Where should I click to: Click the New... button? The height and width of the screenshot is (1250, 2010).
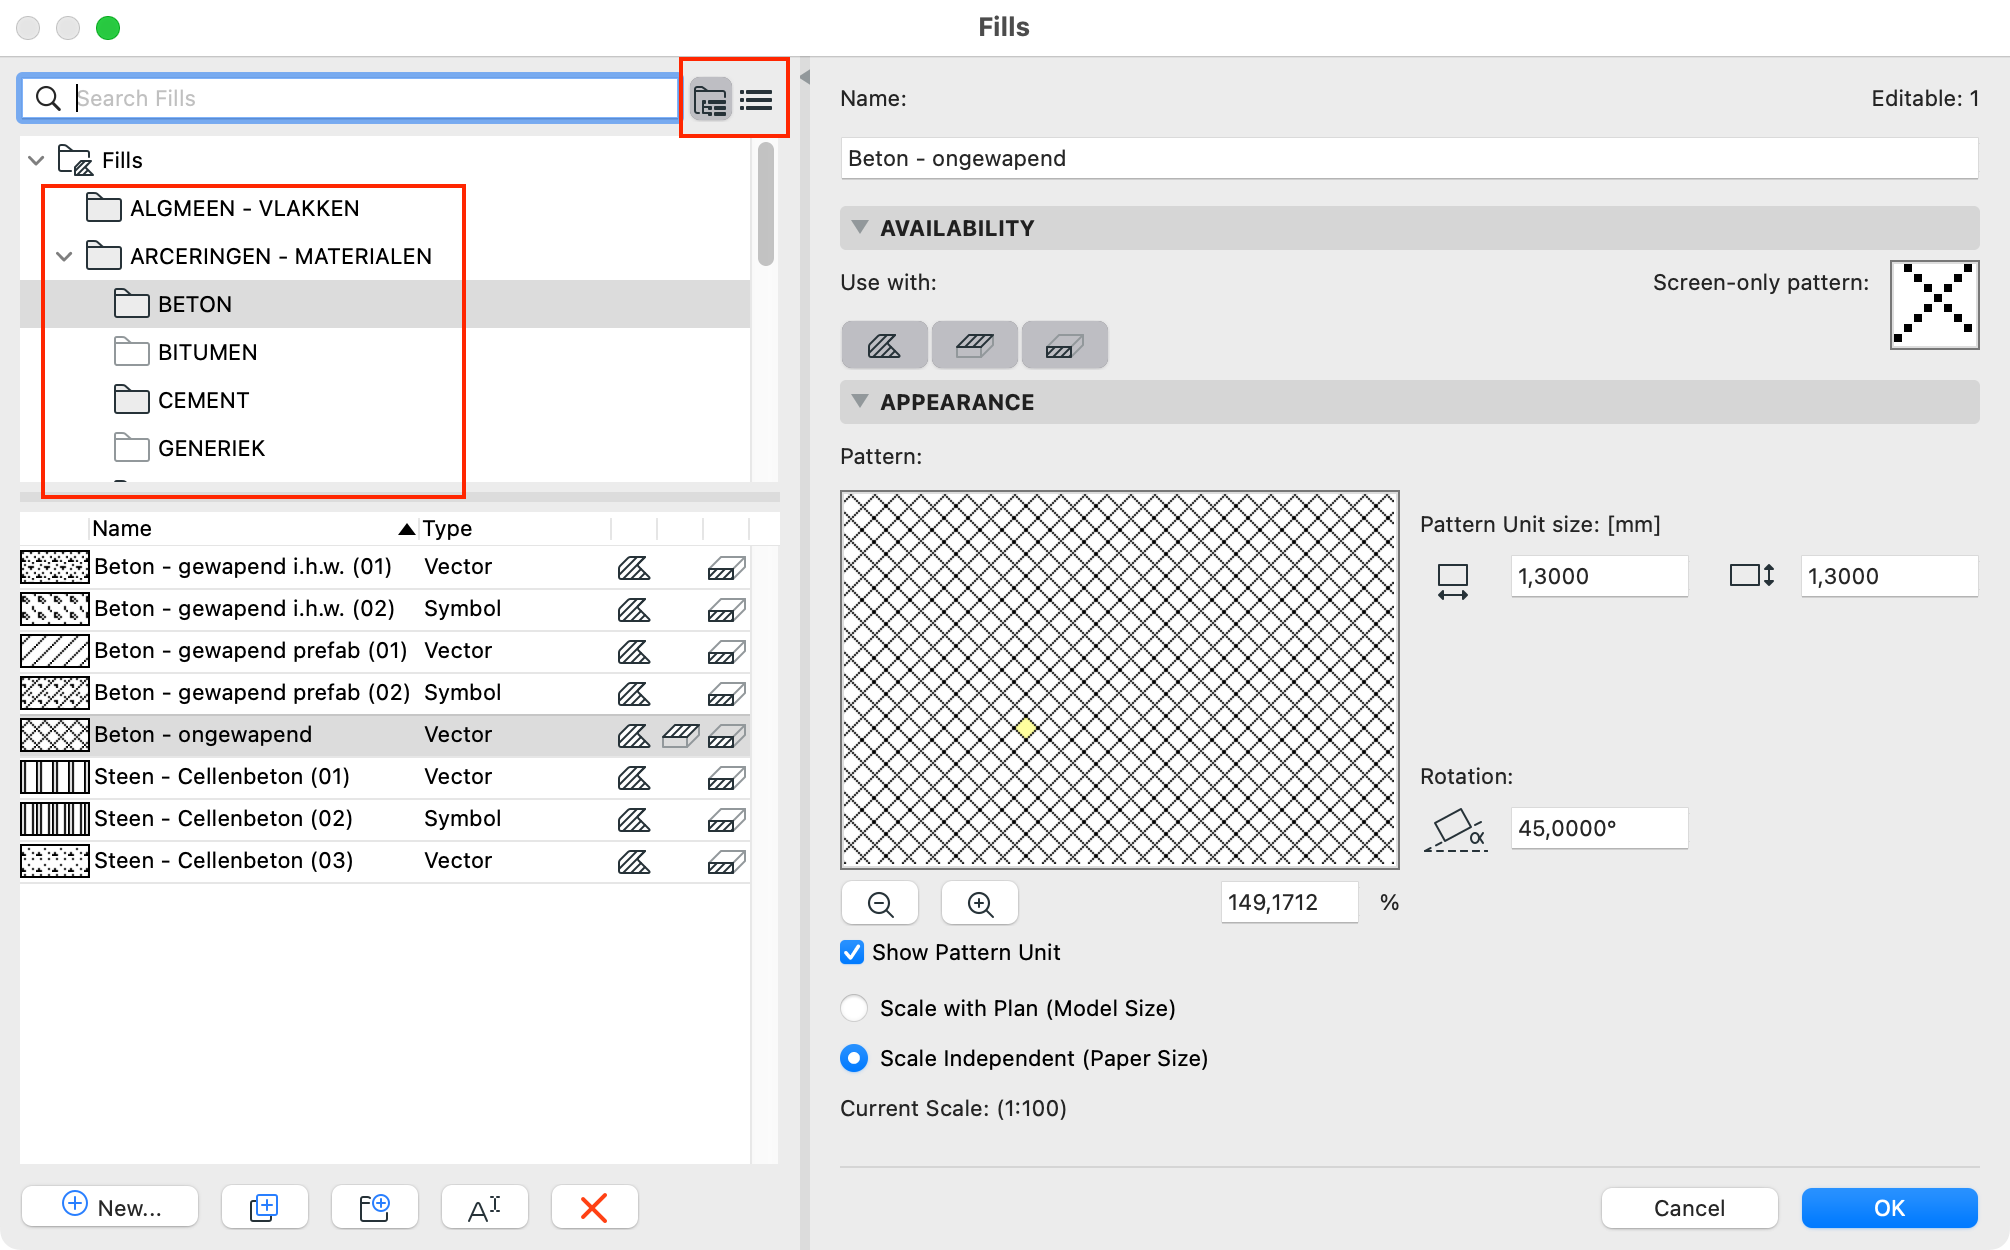[110, 1207]
